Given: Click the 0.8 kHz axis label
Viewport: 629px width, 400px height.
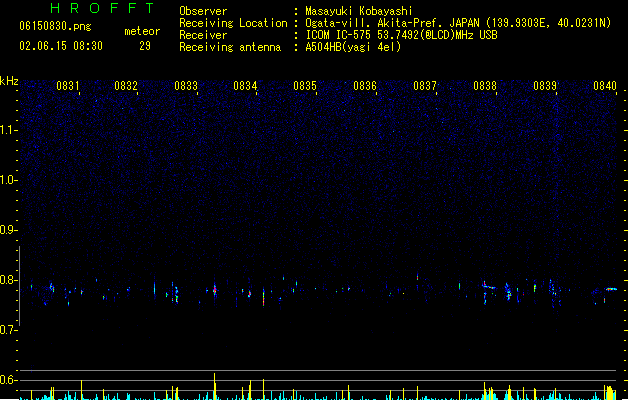Looking at the screenshot, I should click(8, 280).
